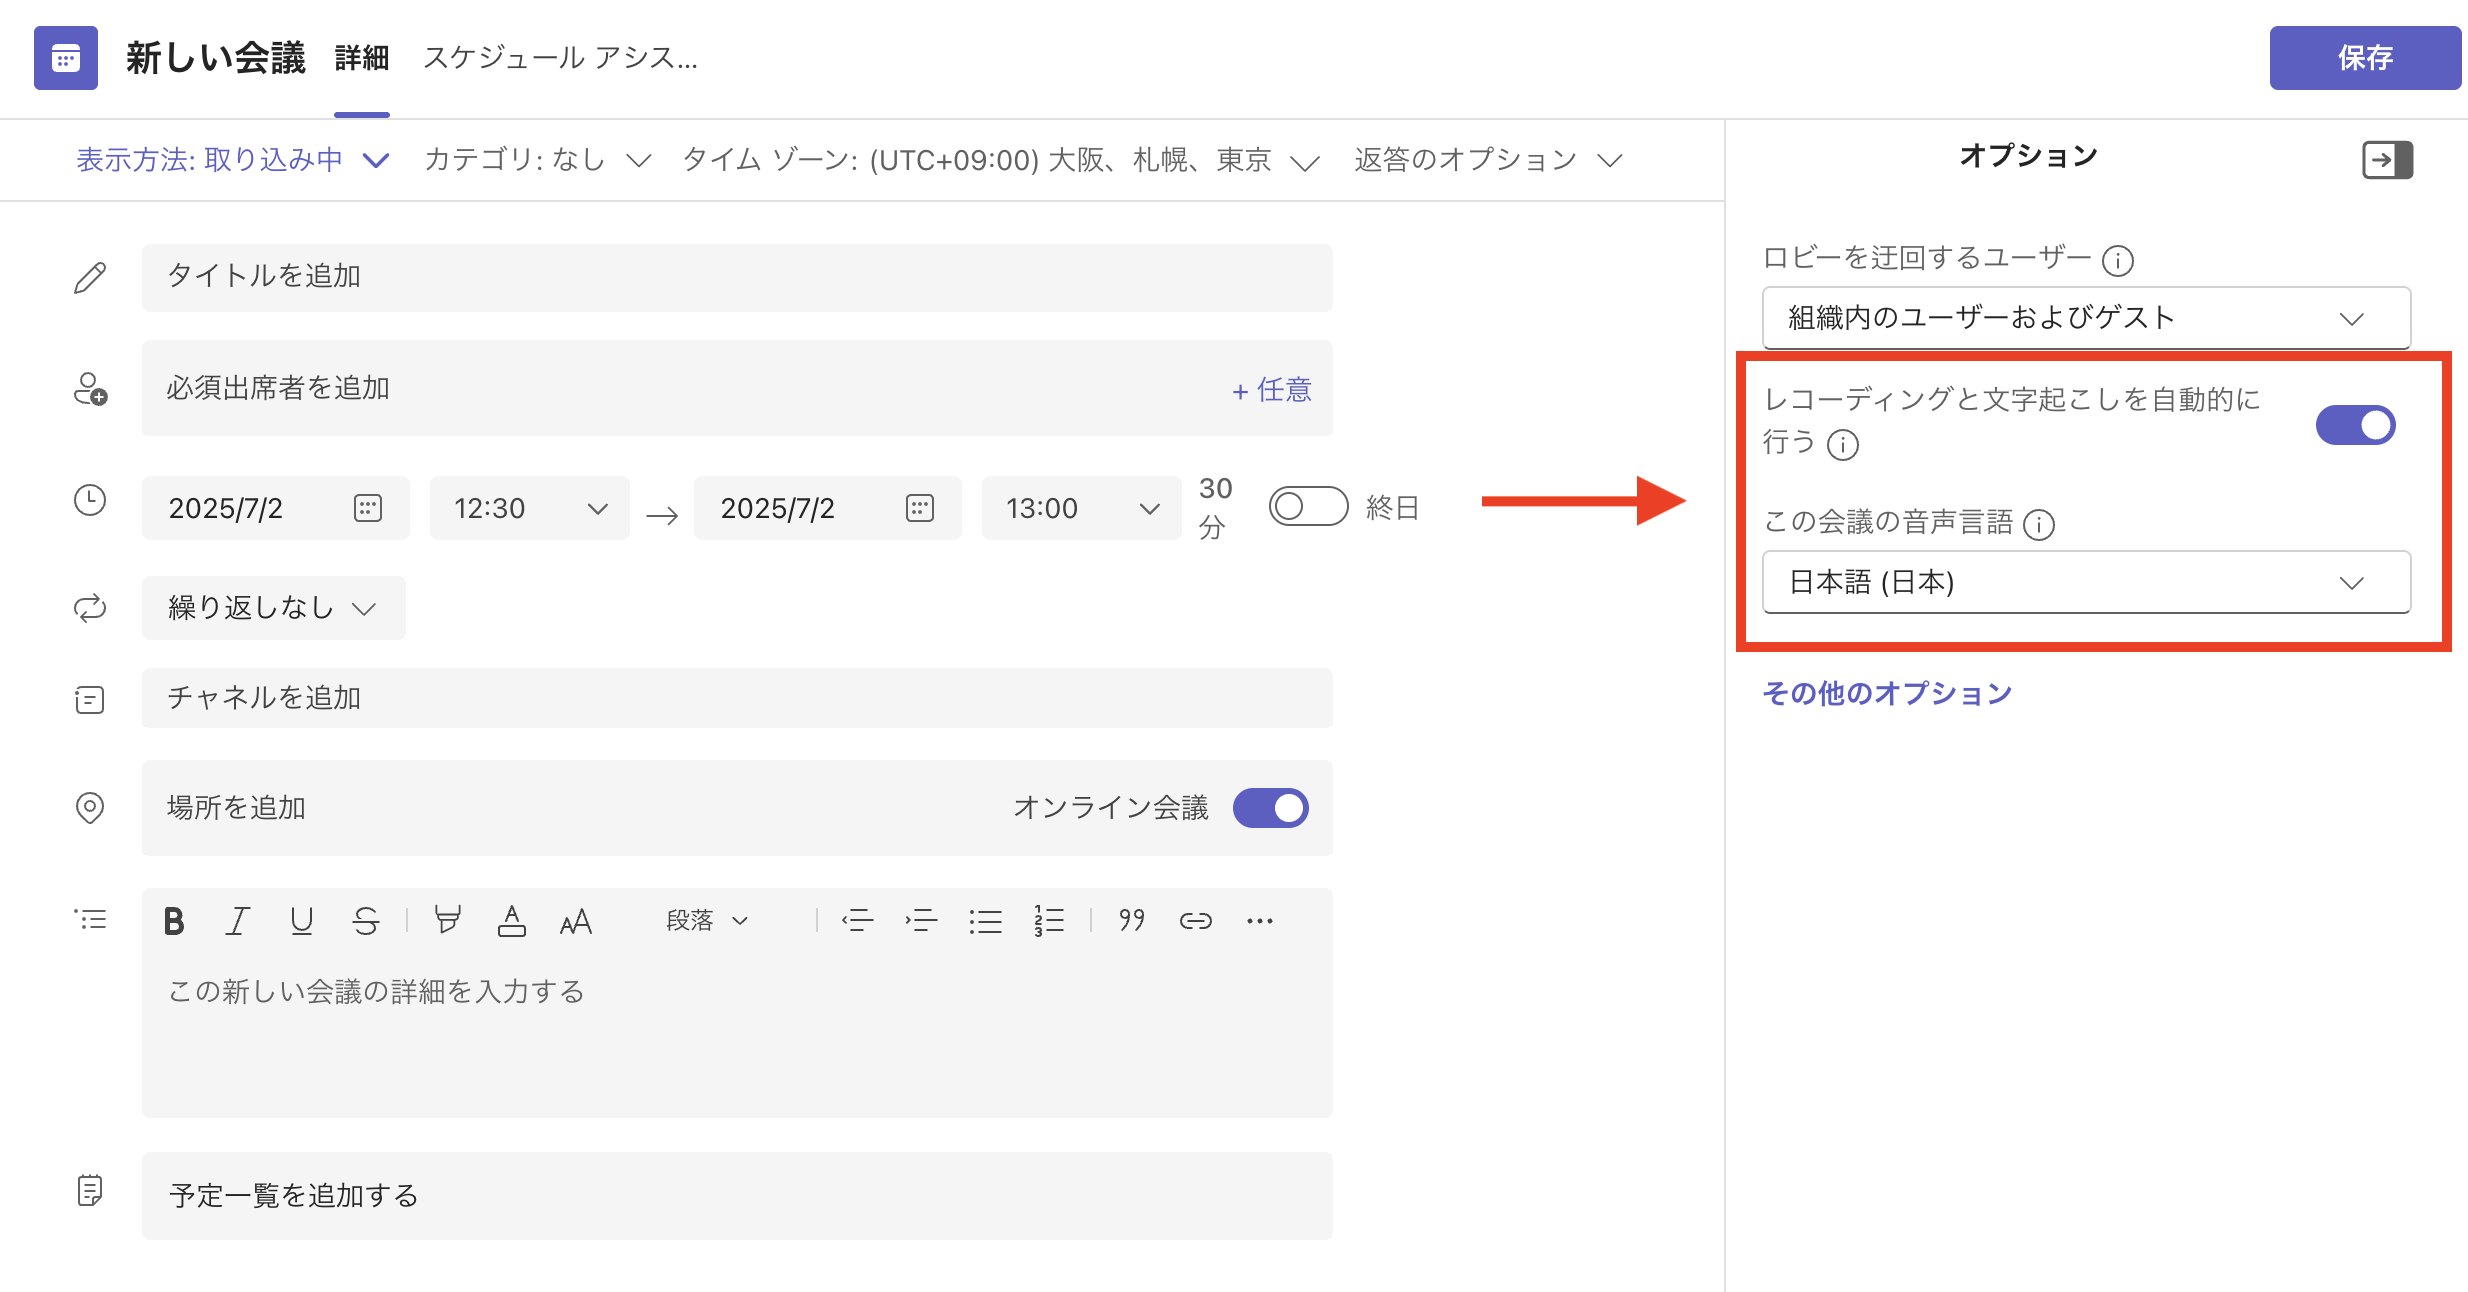Click the 保存 button to save the meeting
Viewport: 2468px width, 1292px height.
pos(2366,58)
